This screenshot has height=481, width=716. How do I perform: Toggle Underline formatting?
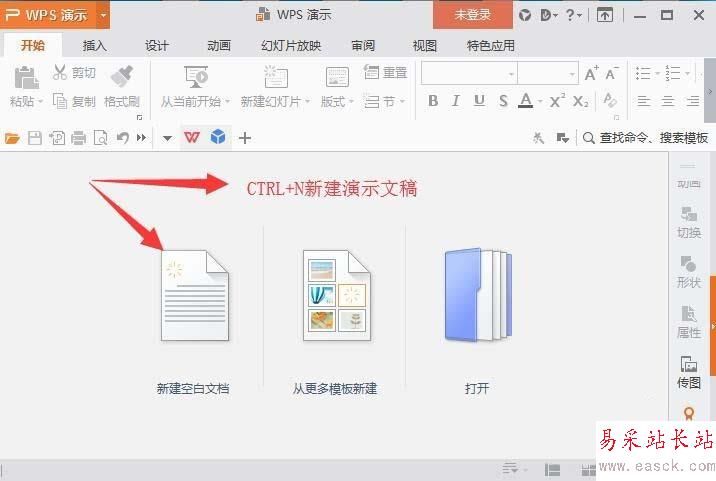click(479, 100)
